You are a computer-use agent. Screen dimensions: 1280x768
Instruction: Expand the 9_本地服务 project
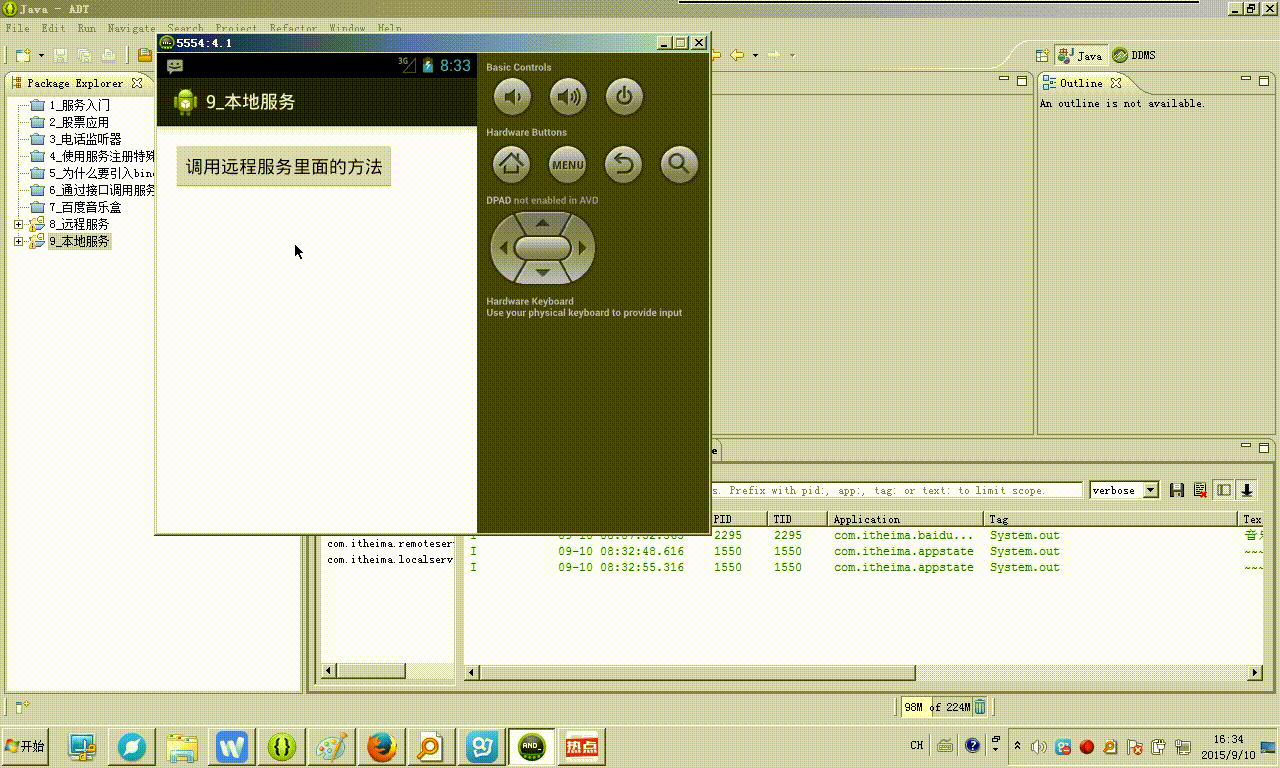[18, 241]
